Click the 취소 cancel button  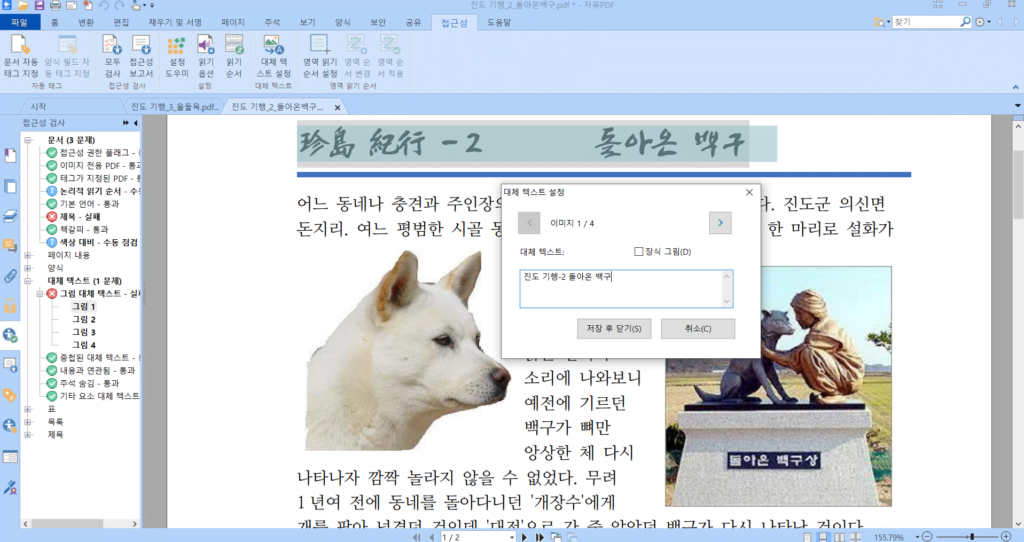point(697,328)
